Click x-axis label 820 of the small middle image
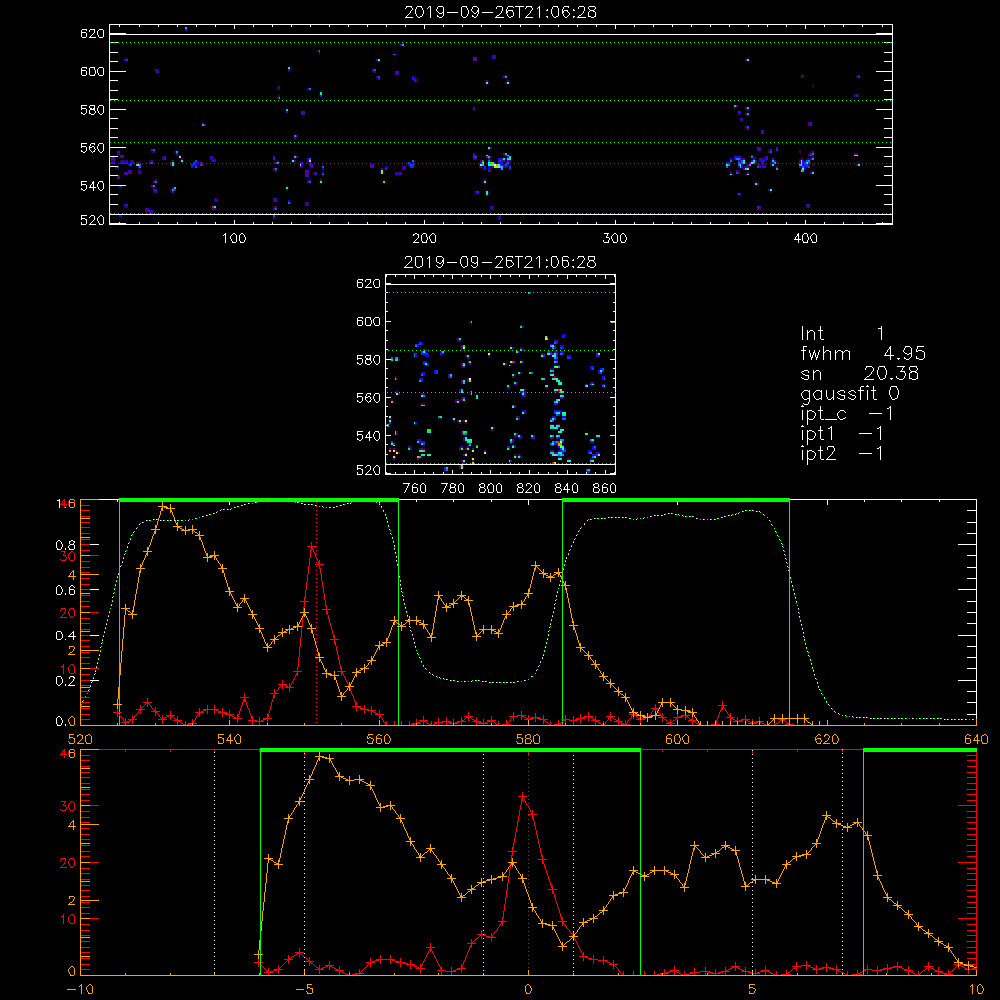1000x1000 pixels. tap(529, 489)
